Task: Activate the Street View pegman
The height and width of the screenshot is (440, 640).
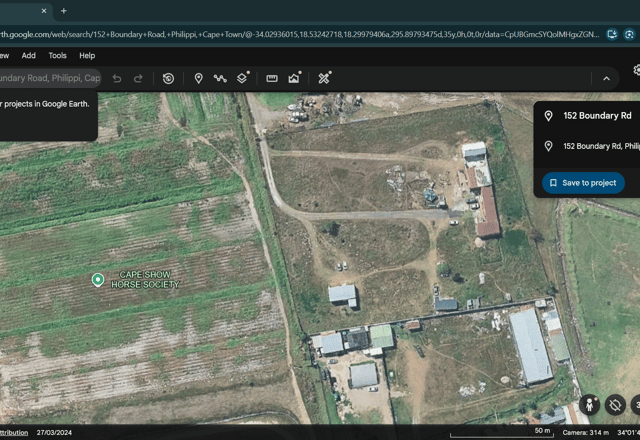Action: pos(589,405)
